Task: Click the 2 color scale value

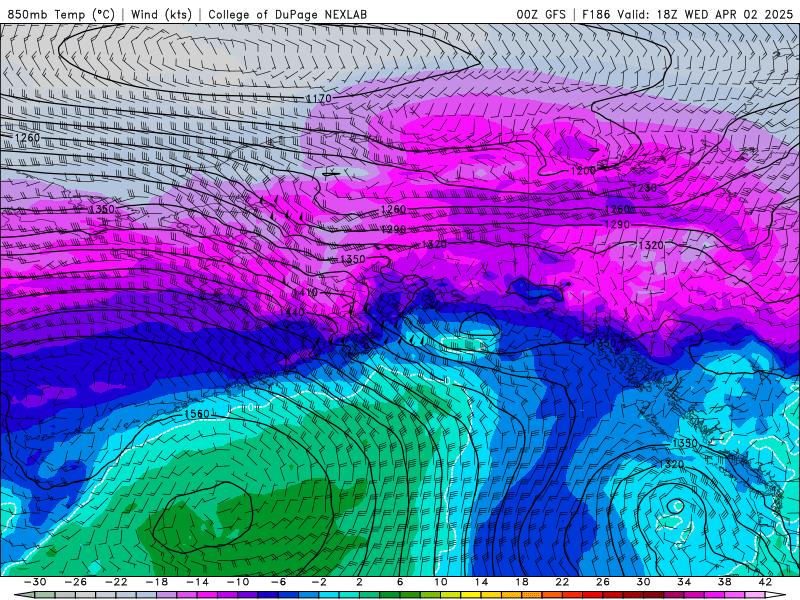Action: click(x=359, y=582)
